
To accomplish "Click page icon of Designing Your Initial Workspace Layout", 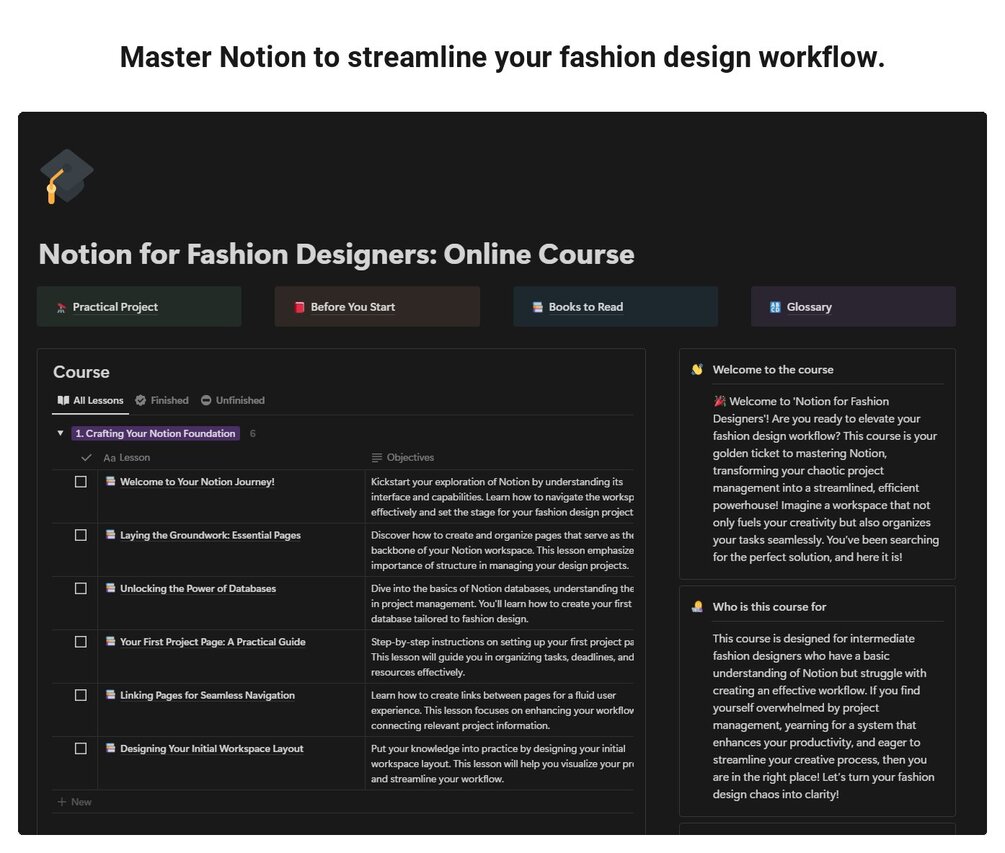I will [111, 747].
